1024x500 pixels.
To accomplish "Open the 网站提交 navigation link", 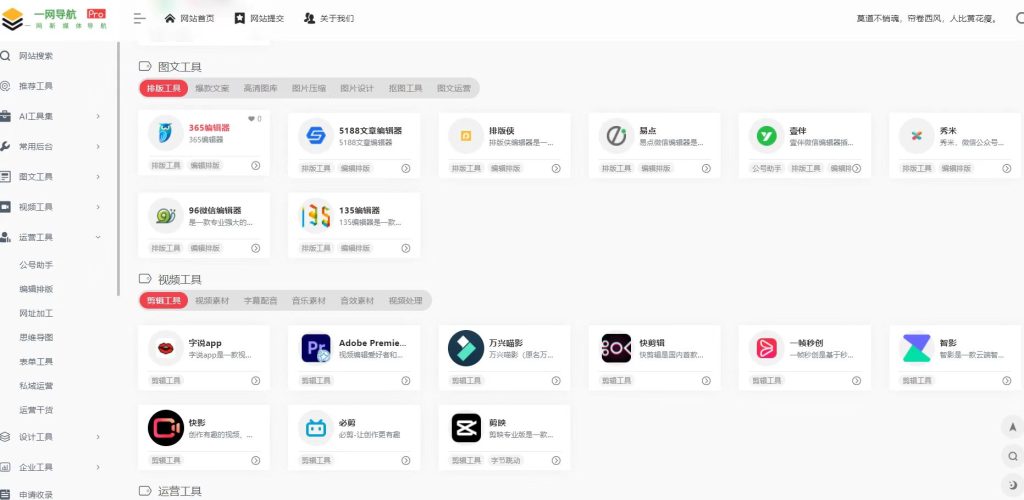I will coord(258,18).
